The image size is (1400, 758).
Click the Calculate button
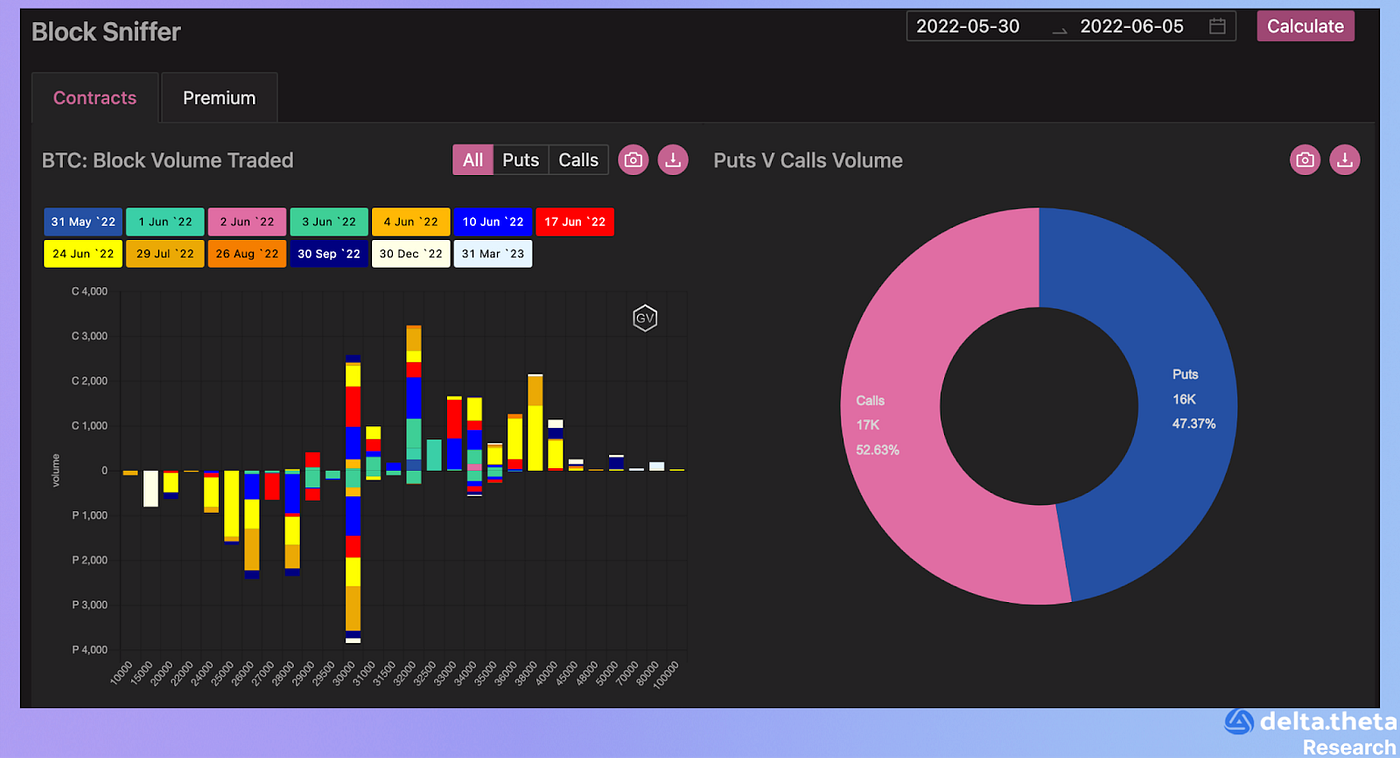pos(1305,27)
